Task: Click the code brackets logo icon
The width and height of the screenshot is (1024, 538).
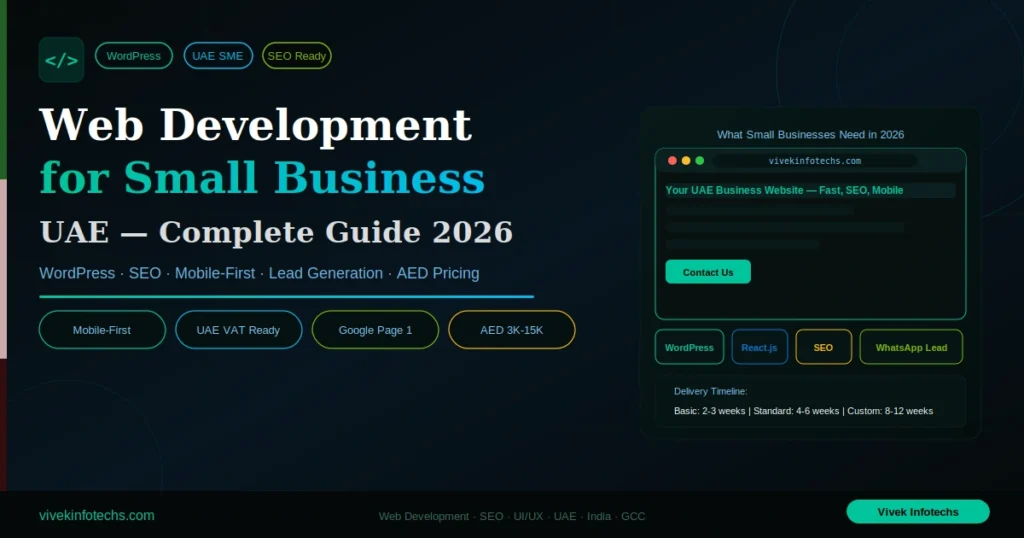Action: pos(61,60)
